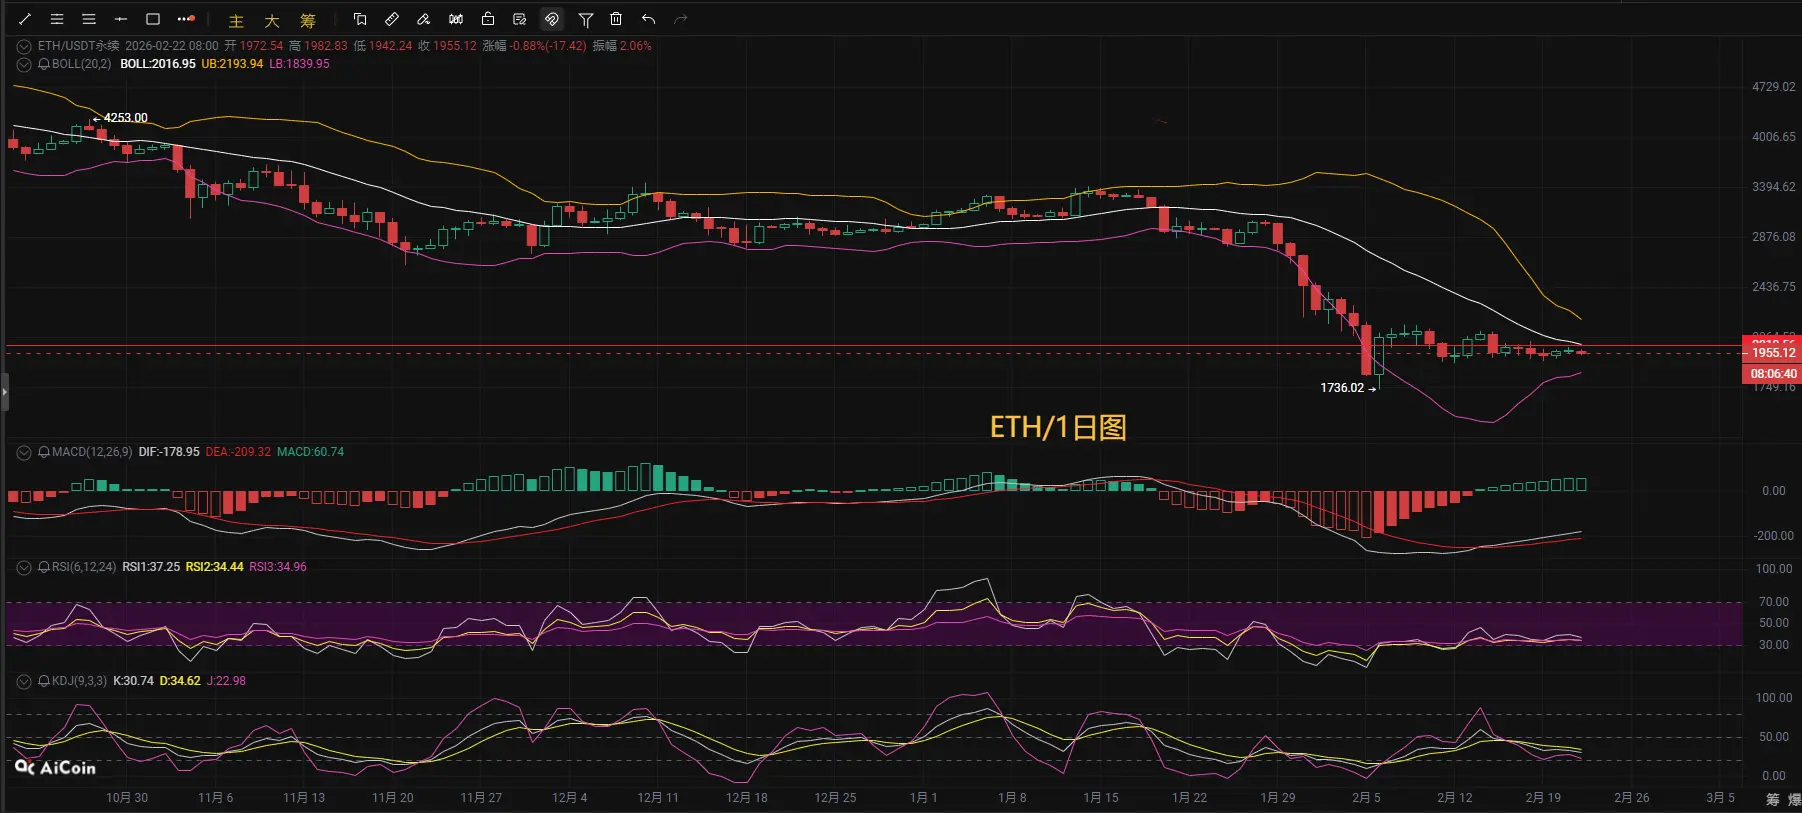This screenshot has width=1802, height=813.
Task: Click the bell alert icon beside BOLL
Action: [x=44, y=64]
